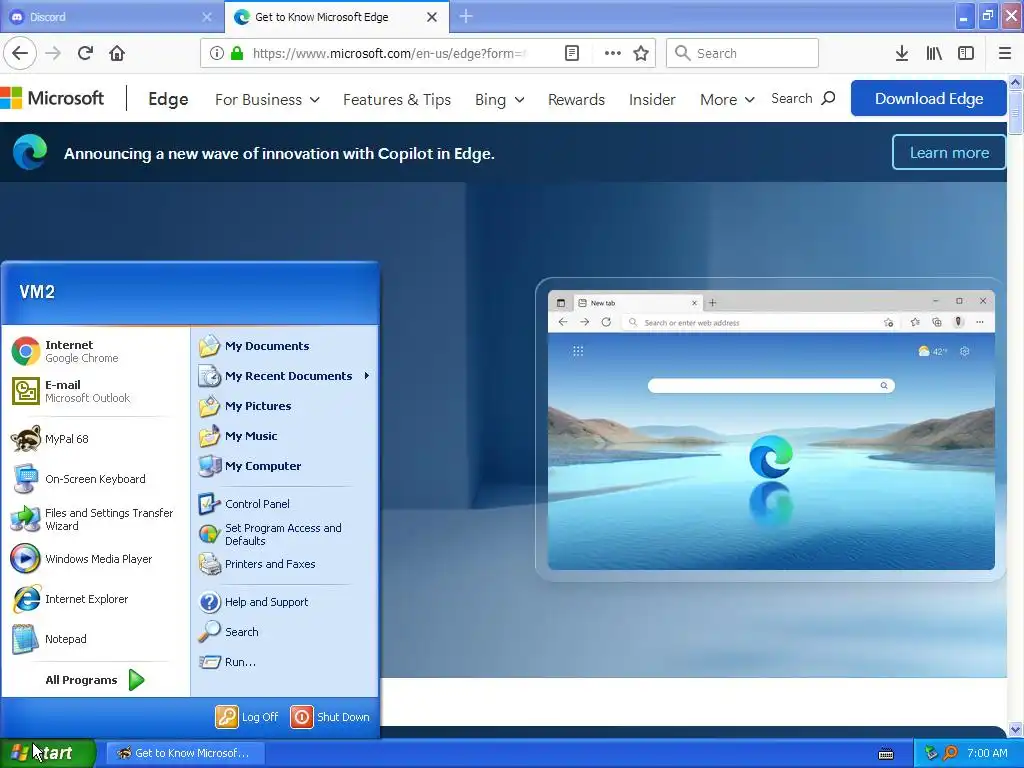Click the Edge product link
1024x768 pixels.
coord(168,99)
